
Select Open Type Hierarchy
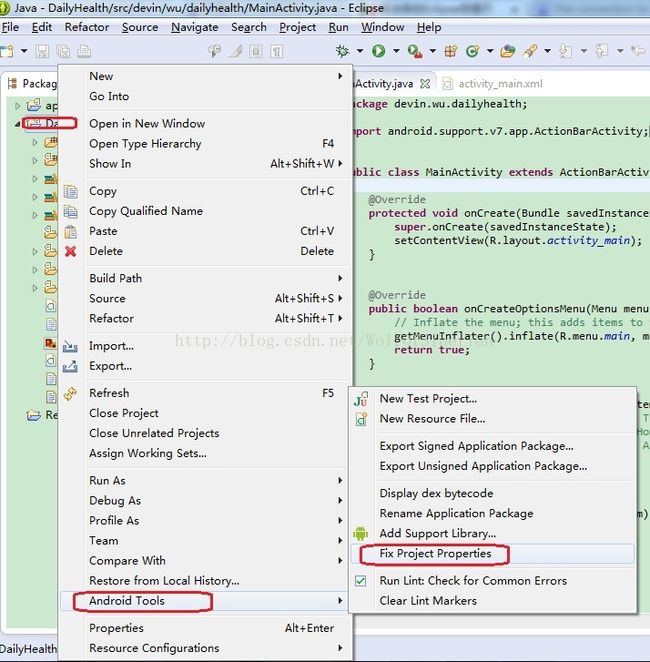click(x=145, y=144)
